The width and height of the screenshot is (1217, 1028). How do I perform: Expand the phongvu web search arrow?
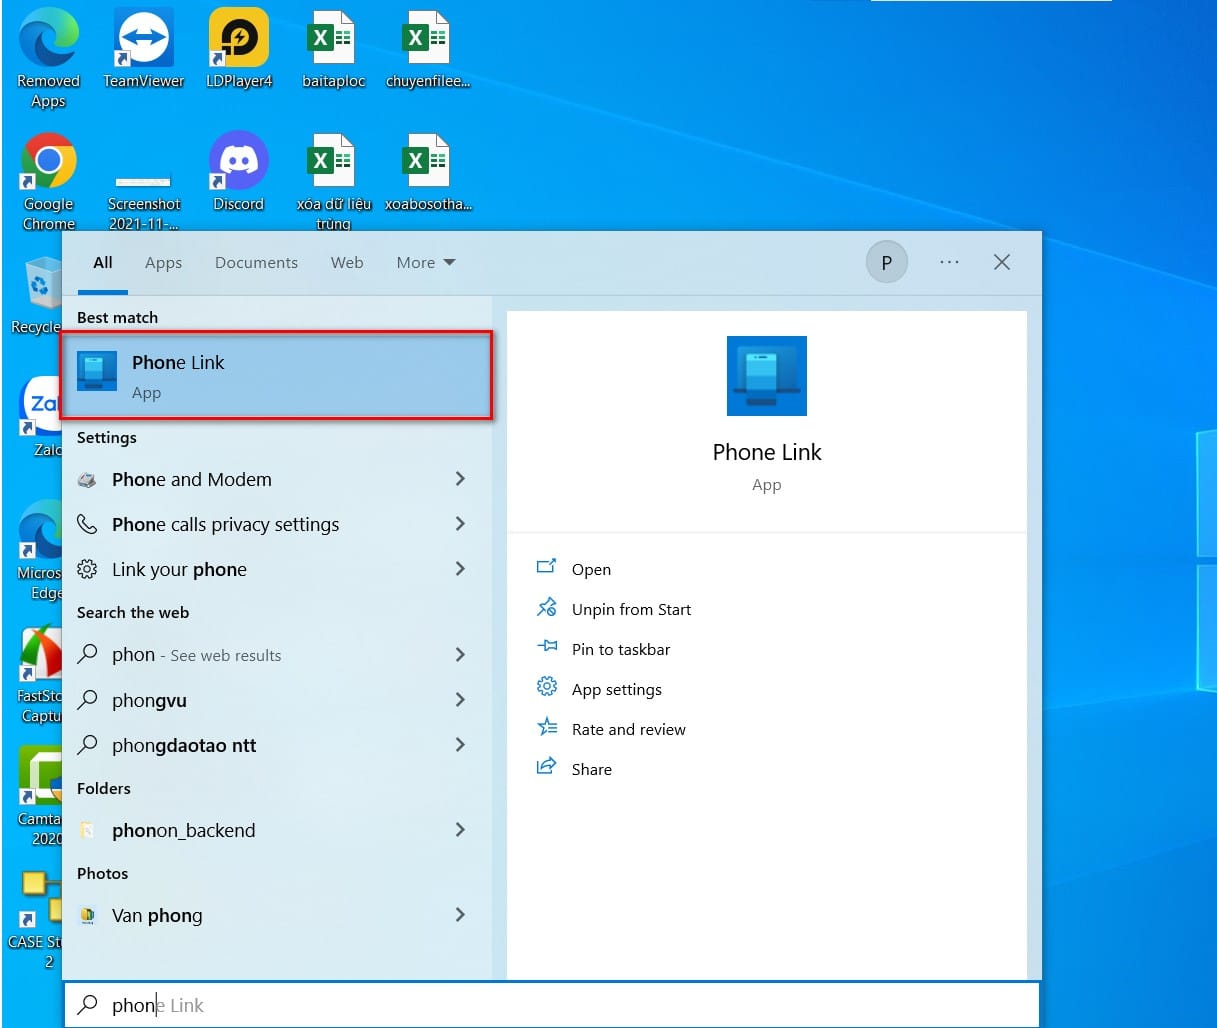[x=460, y=700]
